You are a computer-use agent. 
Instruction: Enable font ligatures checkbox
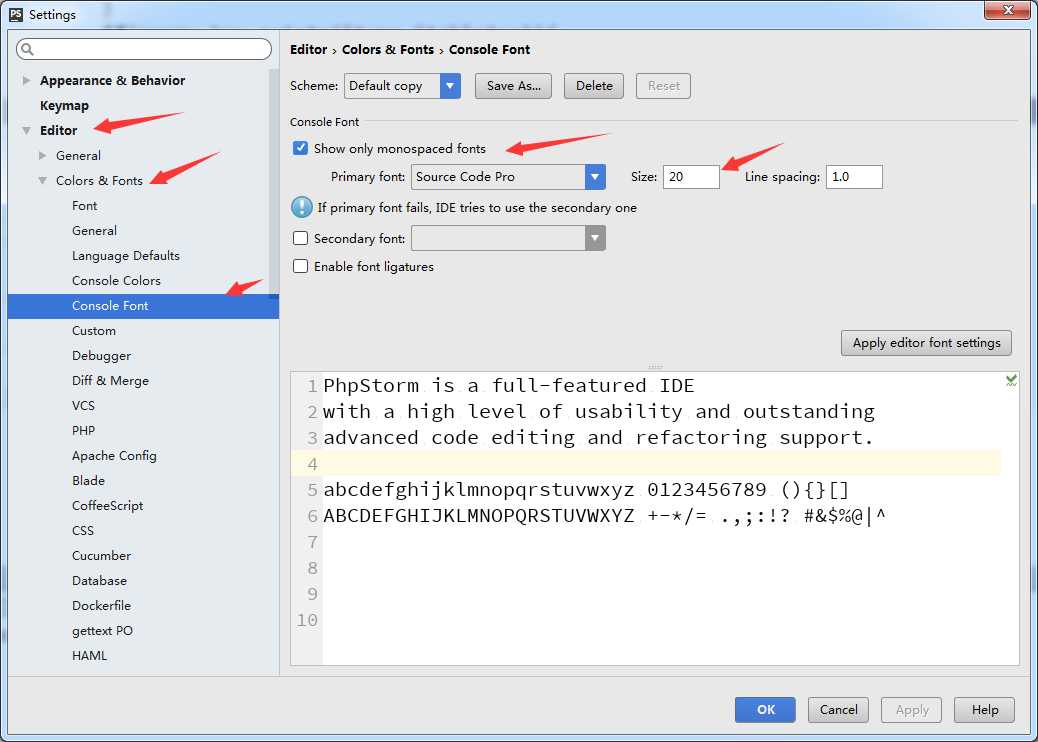[301, 266]
